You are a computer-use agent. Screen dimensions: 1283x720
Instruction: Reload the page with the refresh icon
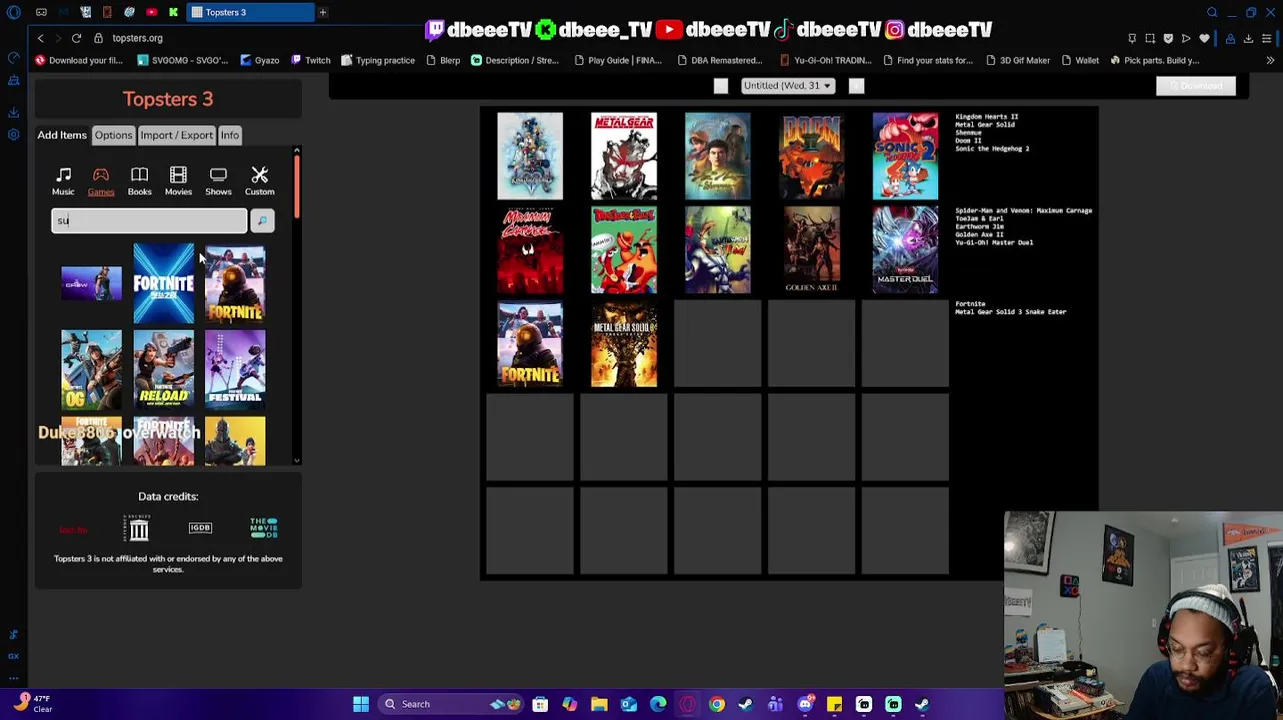click(76, 38)
